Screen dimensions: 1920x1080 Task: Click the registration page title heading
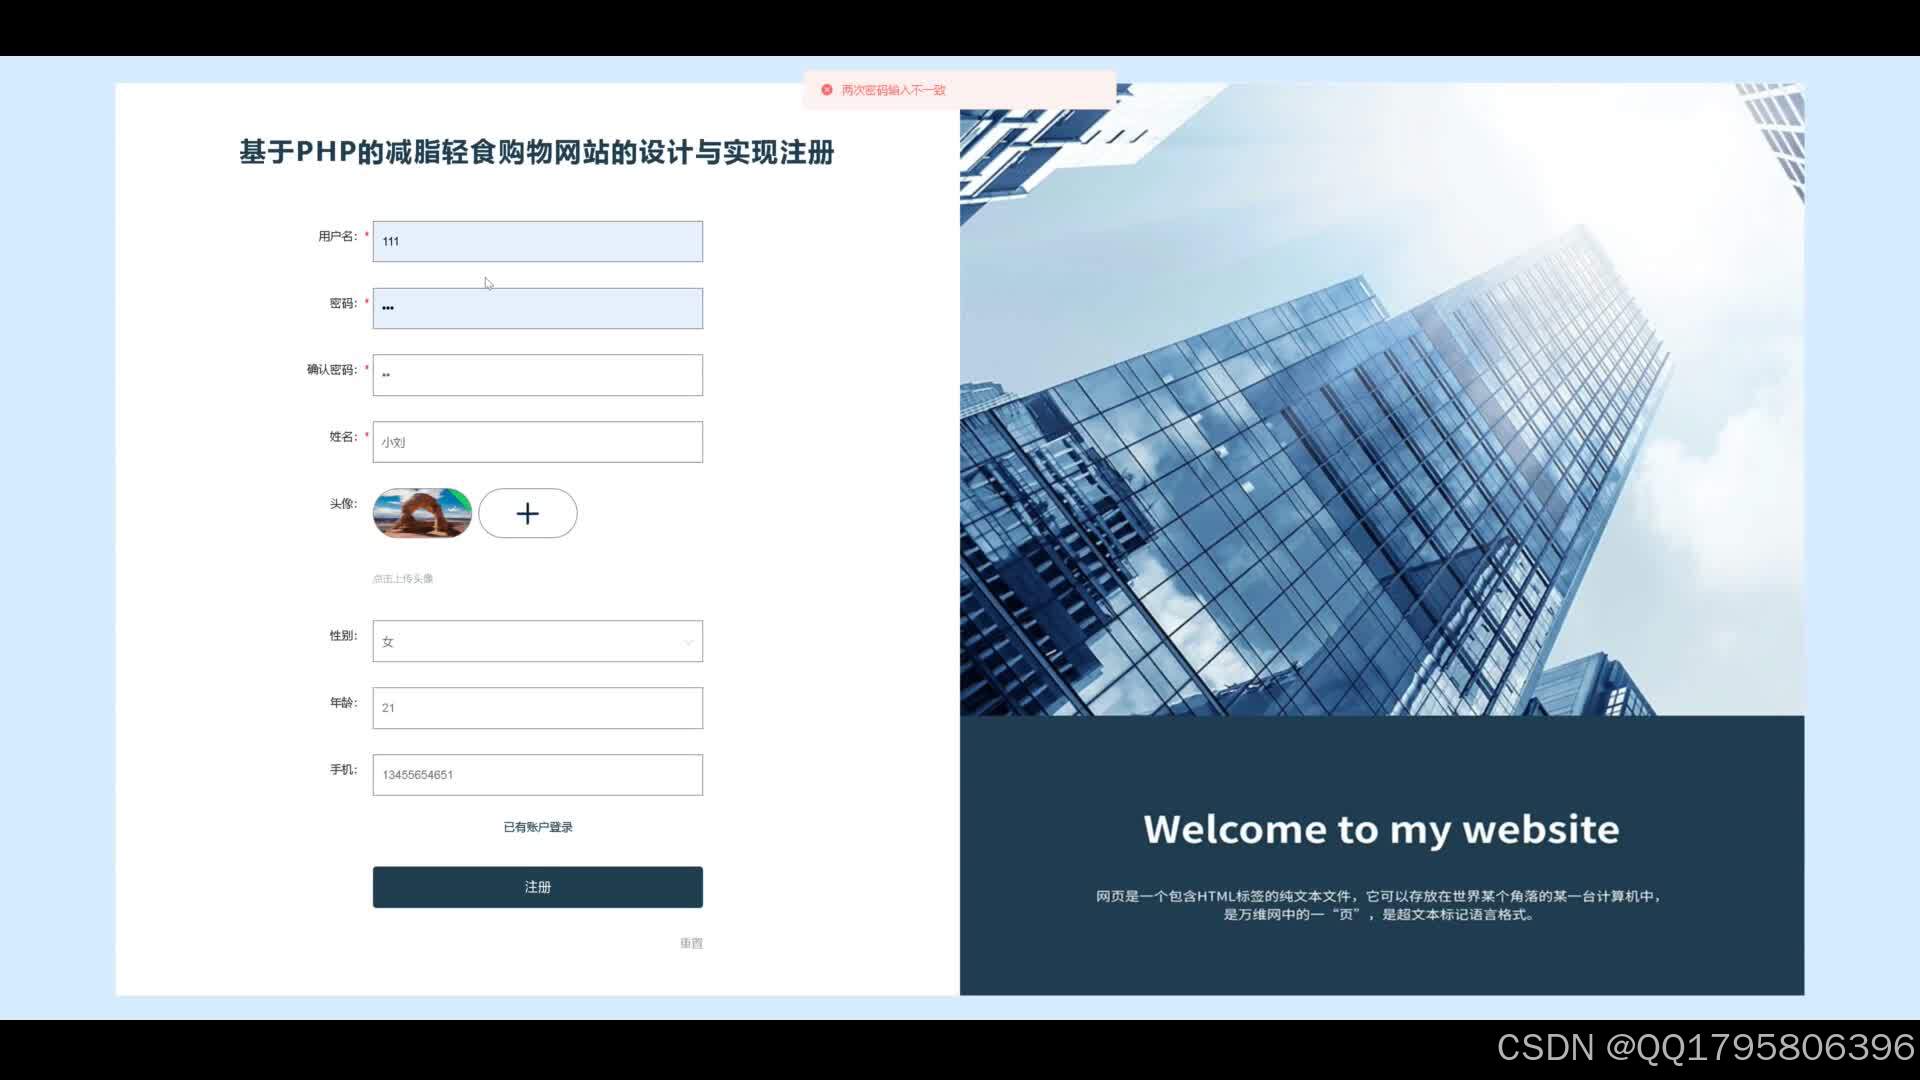537,152
